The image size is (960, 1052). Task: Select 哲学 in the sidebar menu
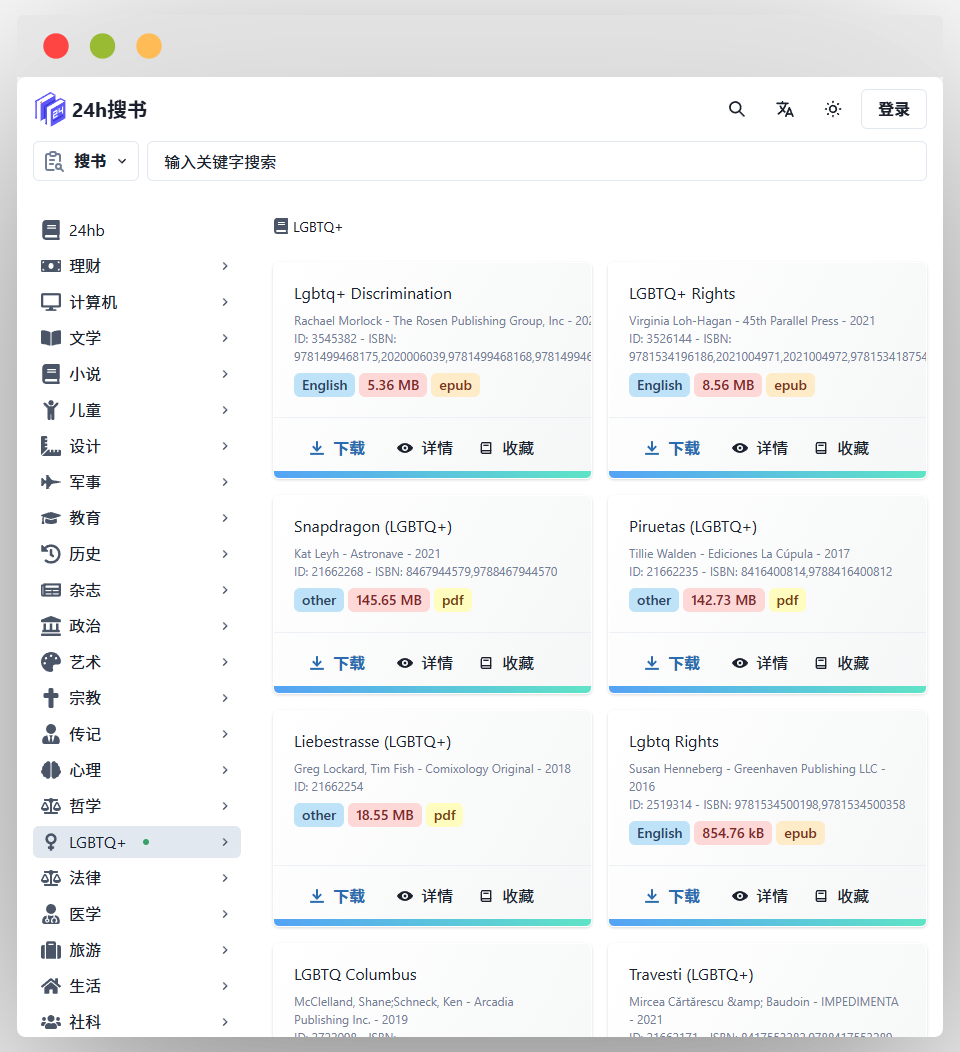[85, 806]
